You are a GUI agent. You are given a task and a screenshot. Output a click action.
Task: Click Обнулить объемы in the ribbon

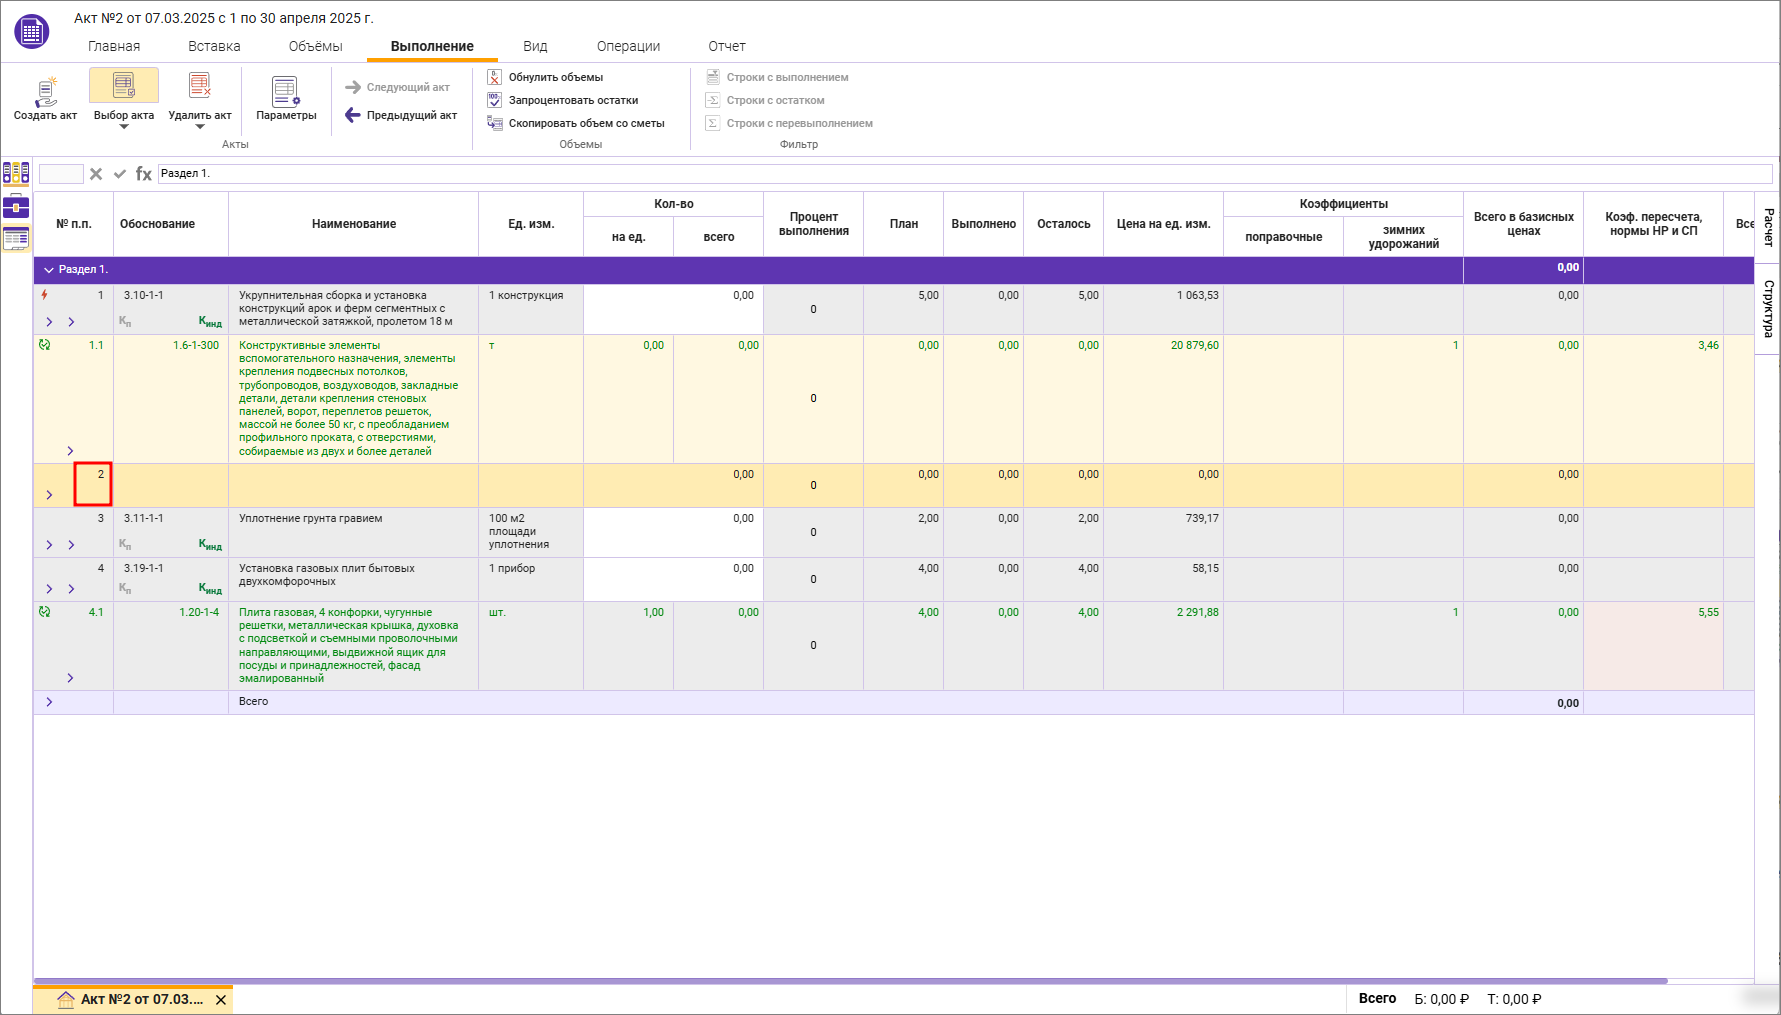pos(555,77)
